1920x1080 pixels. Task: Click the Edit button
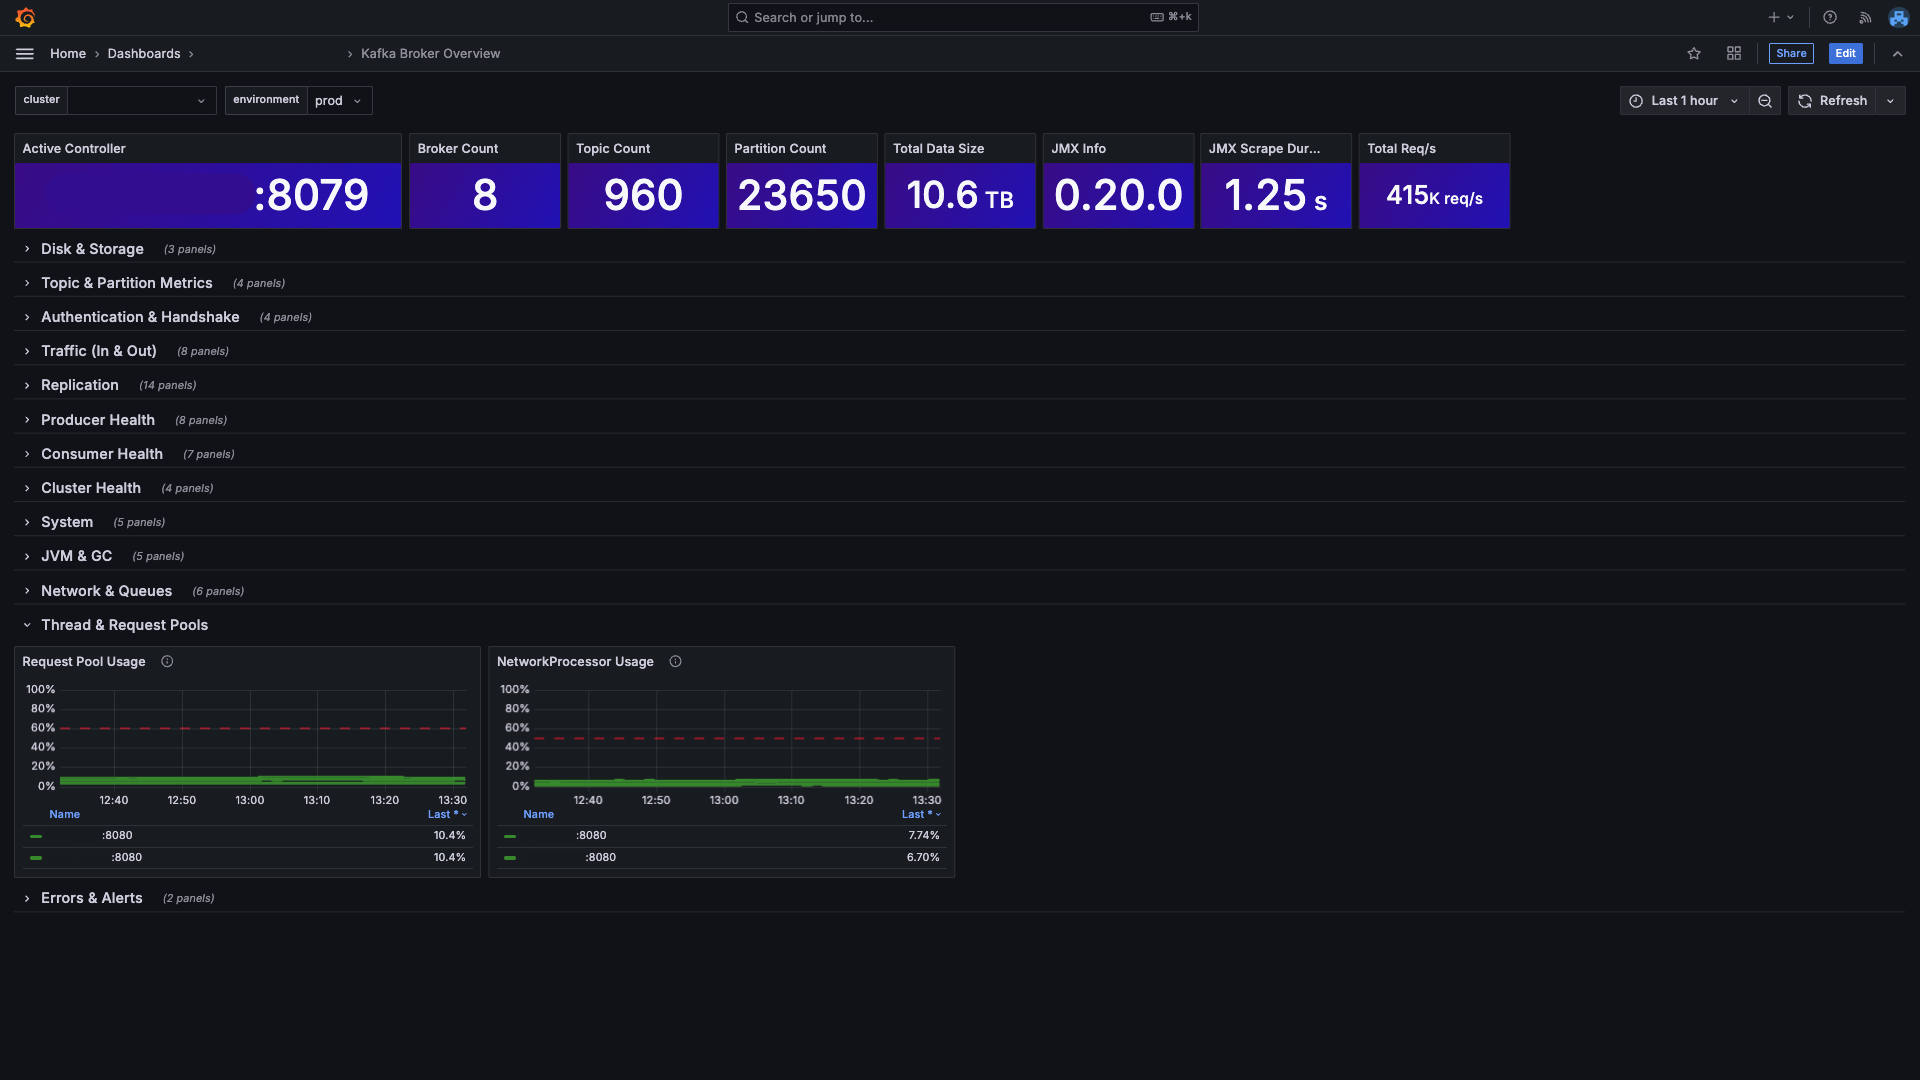pos(1845,54)
